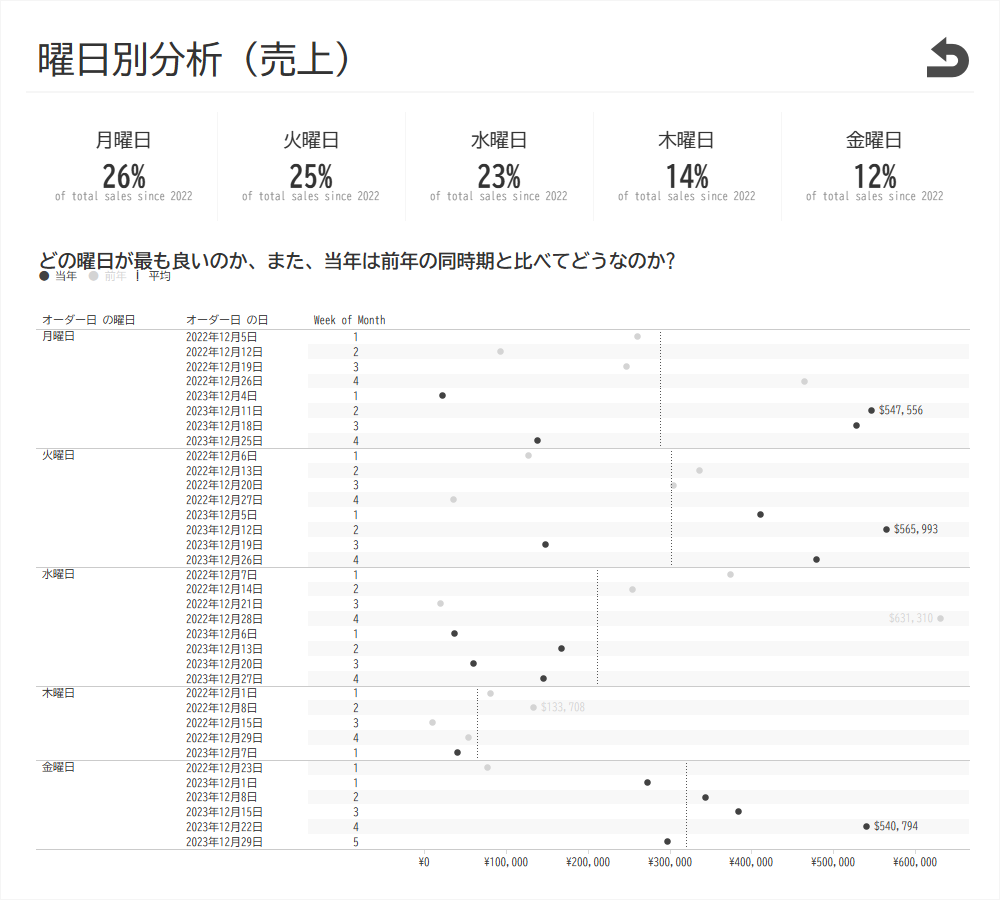The height and width of the screenshot is (900, 1000).
Task: Pick the 金曜日 12% summary card
Action: coord(875,166)
